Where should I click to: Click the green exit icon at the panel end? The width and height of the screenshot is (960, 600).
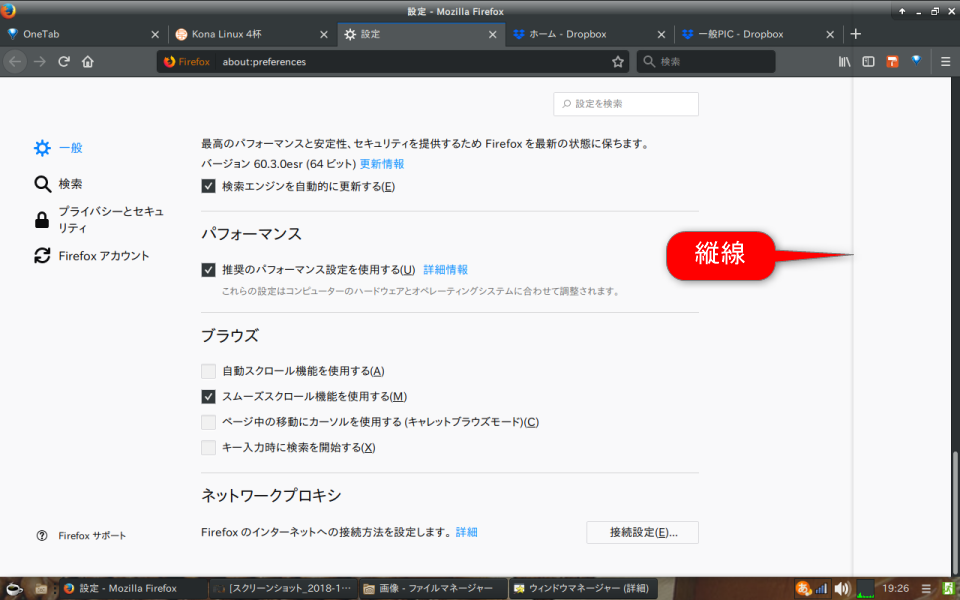point(948,589)
